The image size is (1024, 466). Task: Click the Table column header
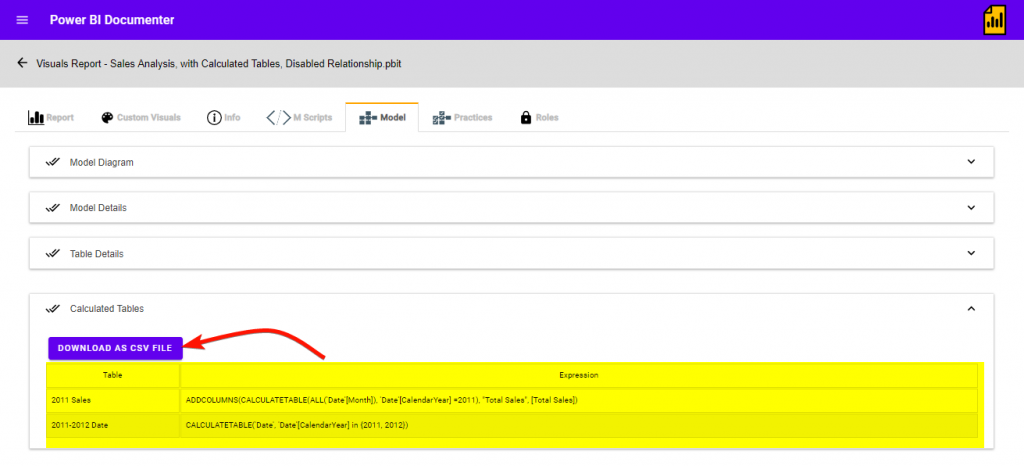(113, 375)
